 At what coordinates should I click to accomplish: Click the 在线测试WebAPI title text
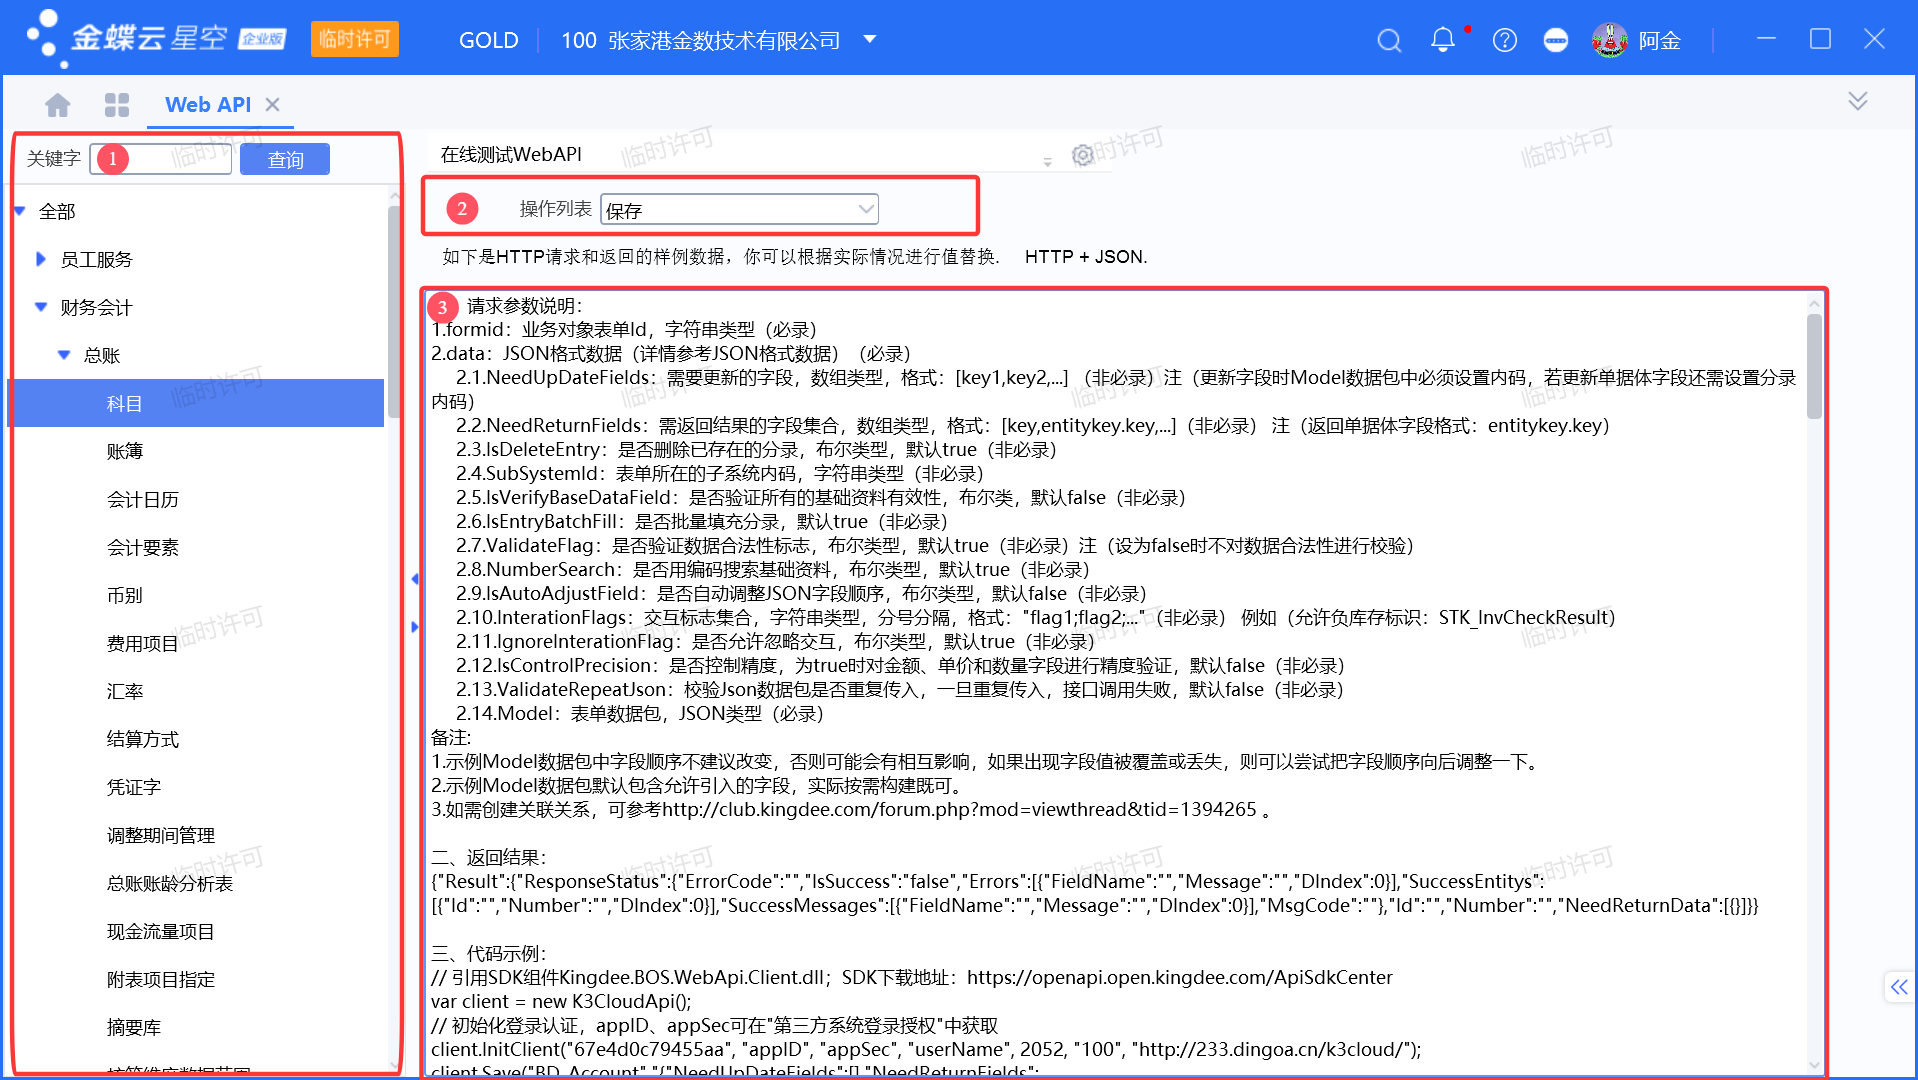coord(511,154)
